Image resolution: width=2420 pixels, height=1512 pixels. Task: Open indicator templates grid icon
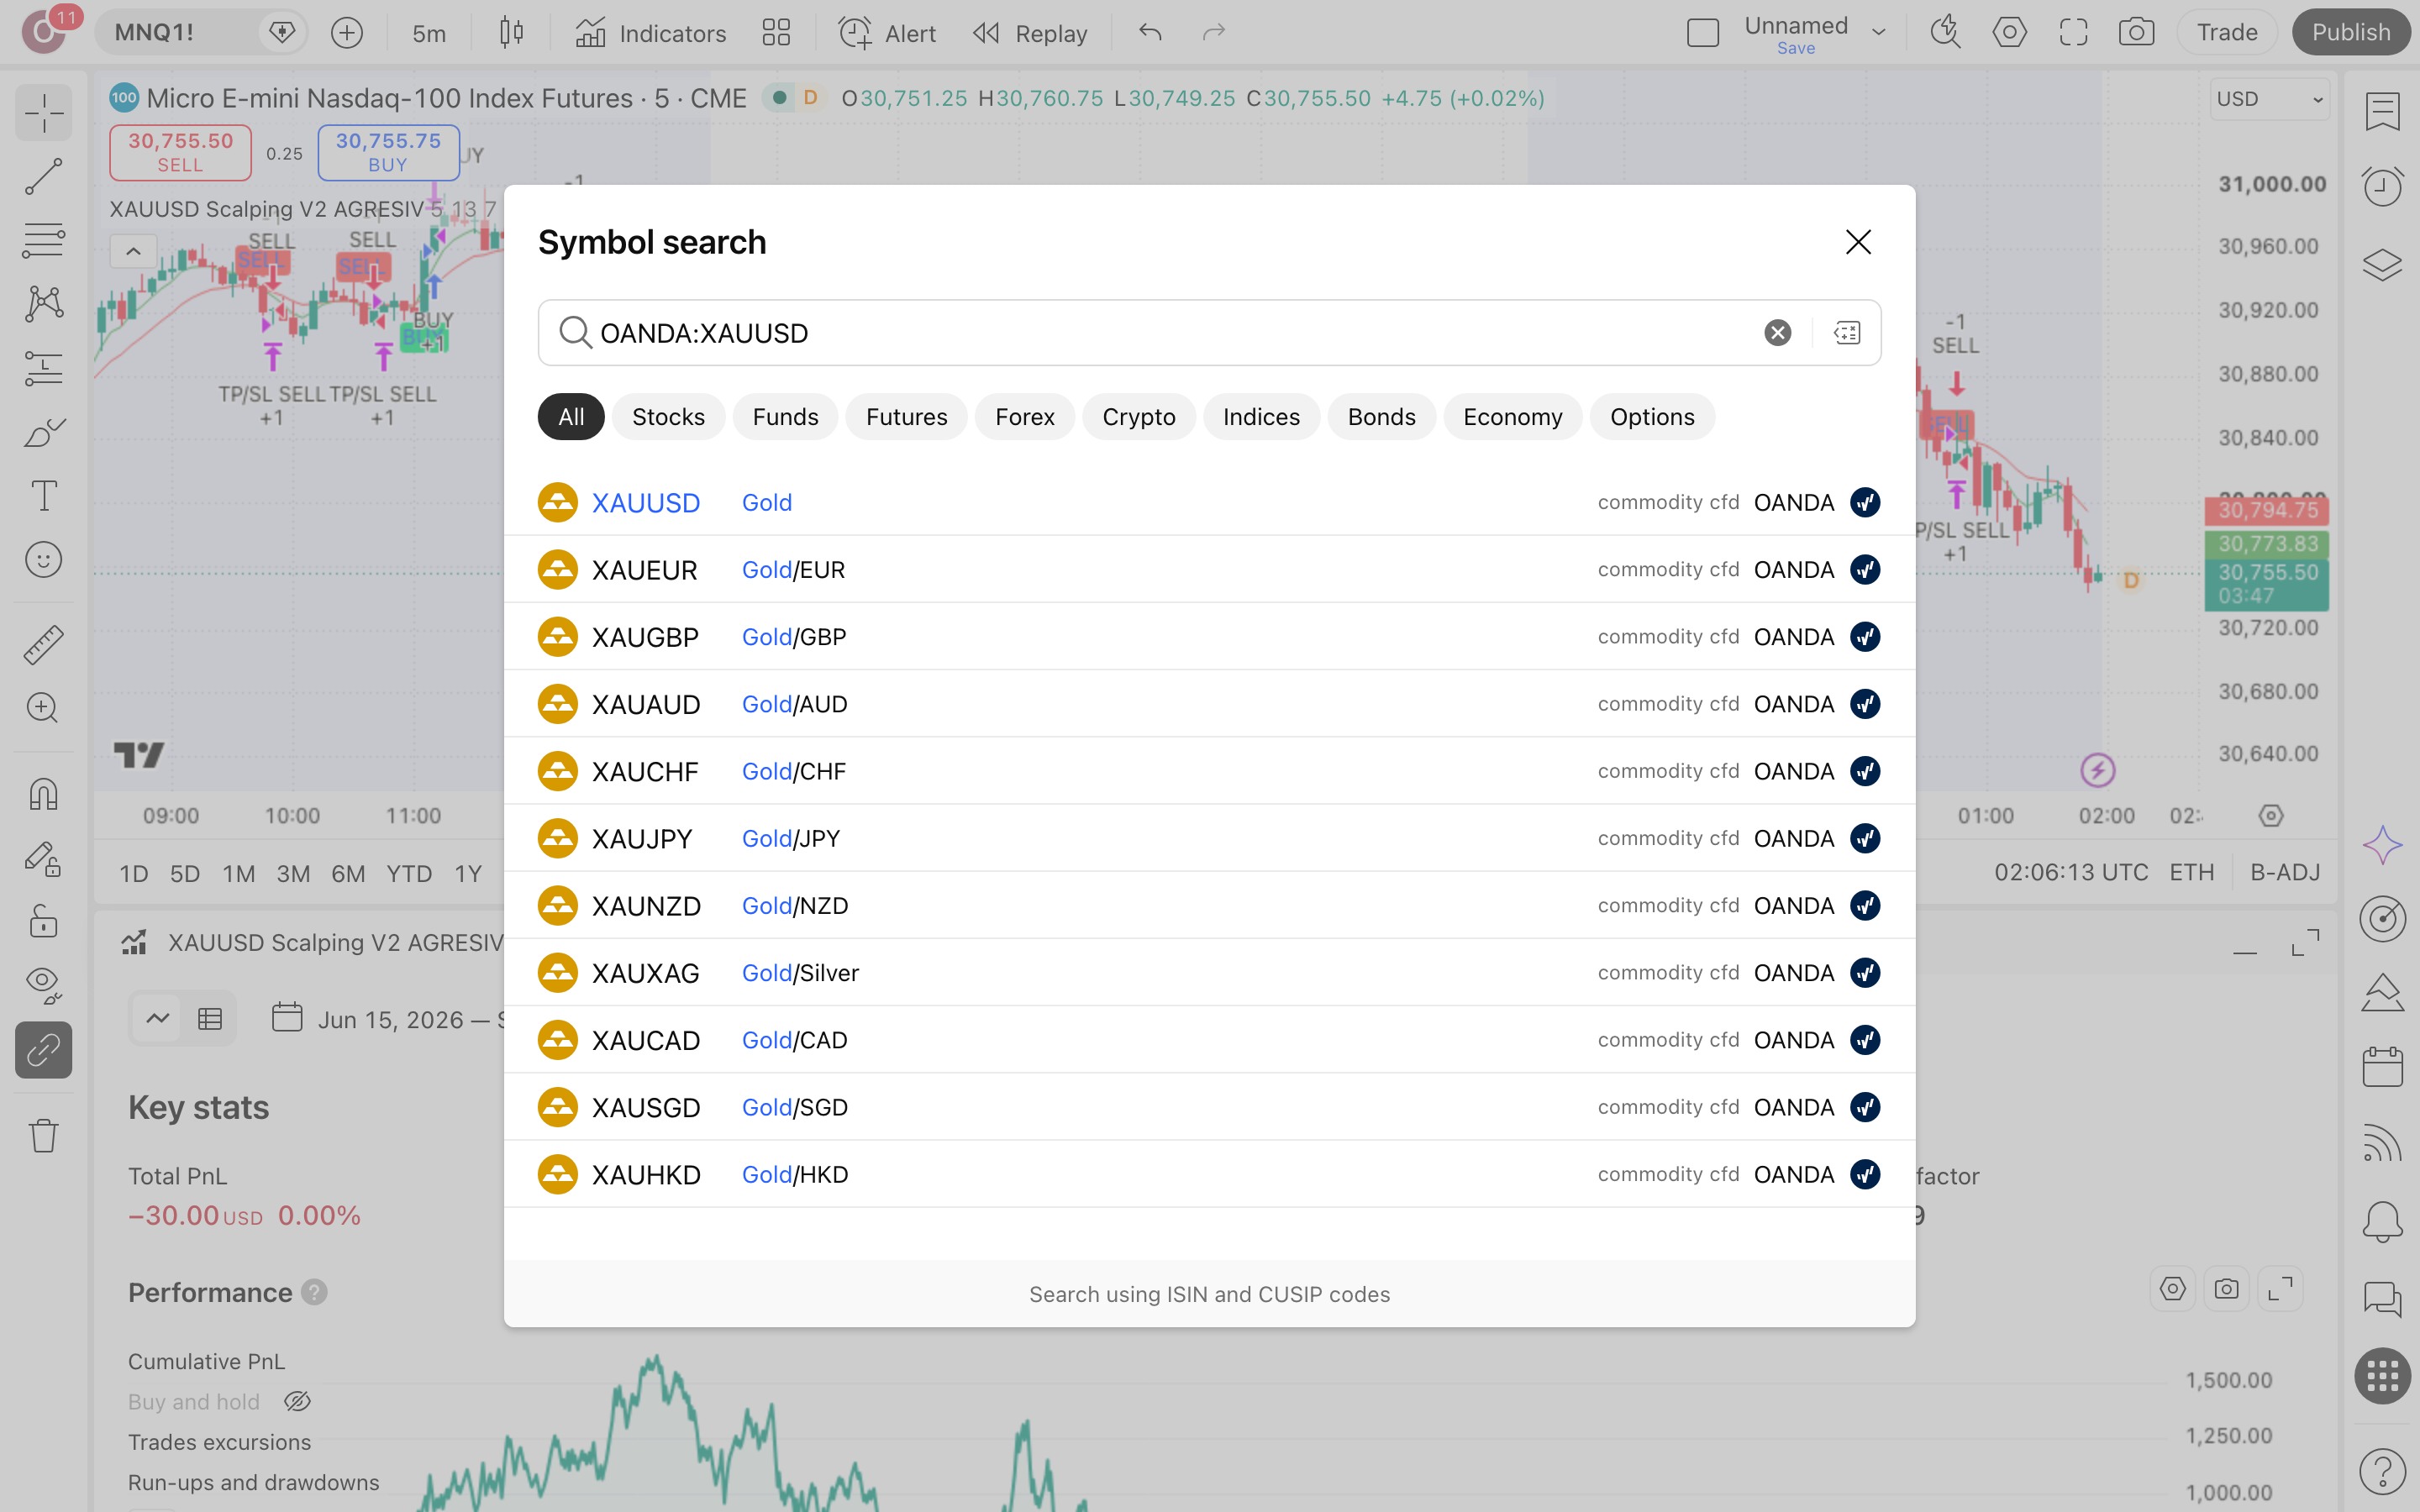(x=776, y=33)
